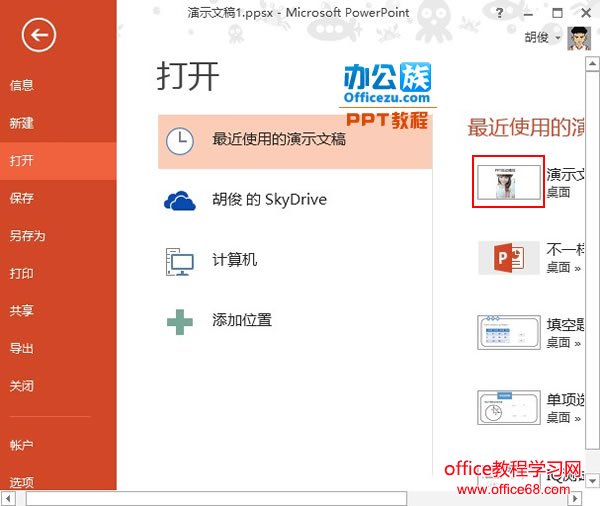Choose 保存 from the sidebar
600x506 pixels.
point(22,198)
